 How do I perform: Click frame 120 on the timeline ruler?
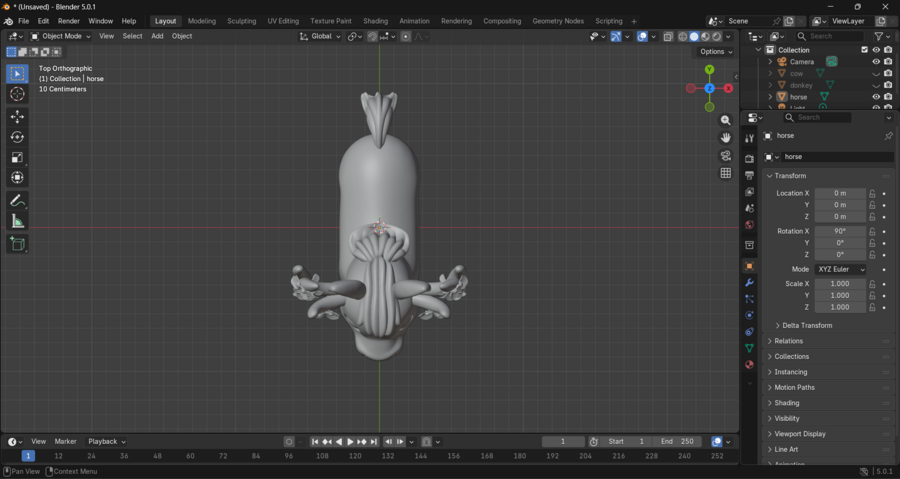[x=355, y=456]
